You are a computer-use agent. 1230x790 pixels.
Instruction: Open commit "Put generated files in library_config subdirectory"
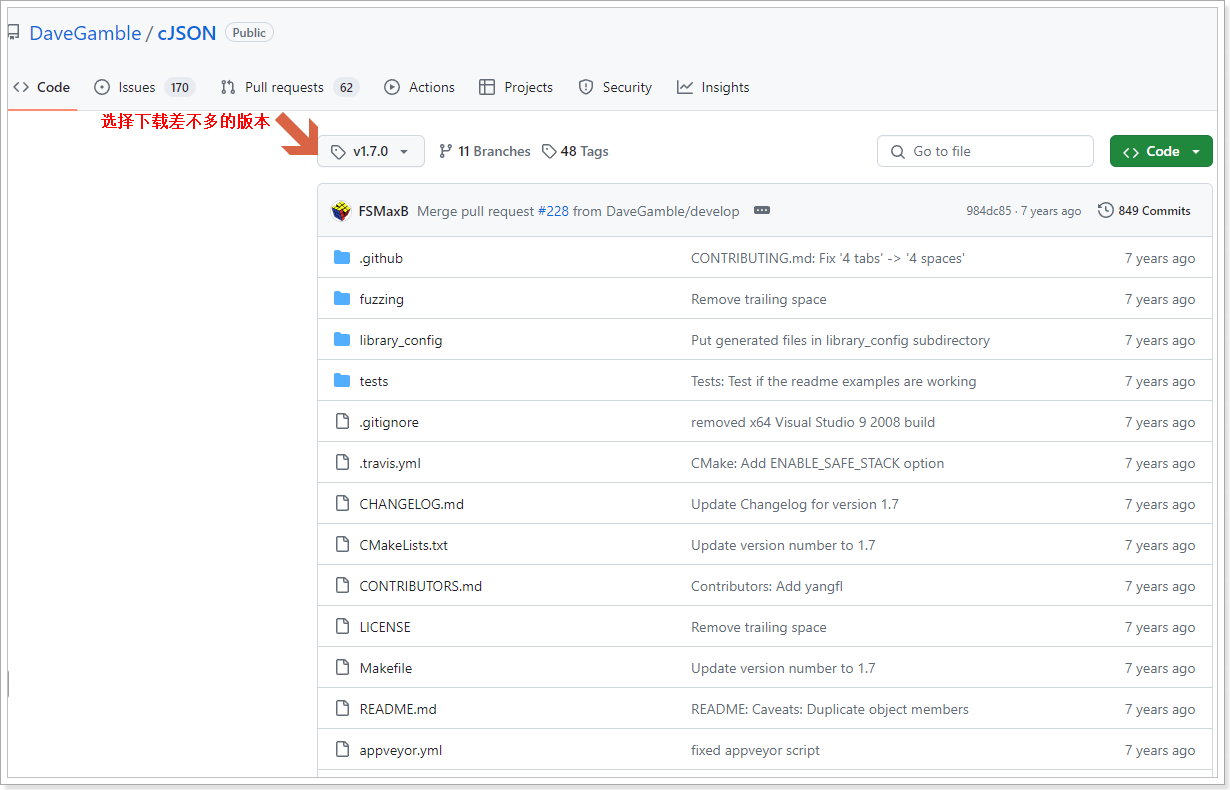pyautogui.click(x=840, y=340)
